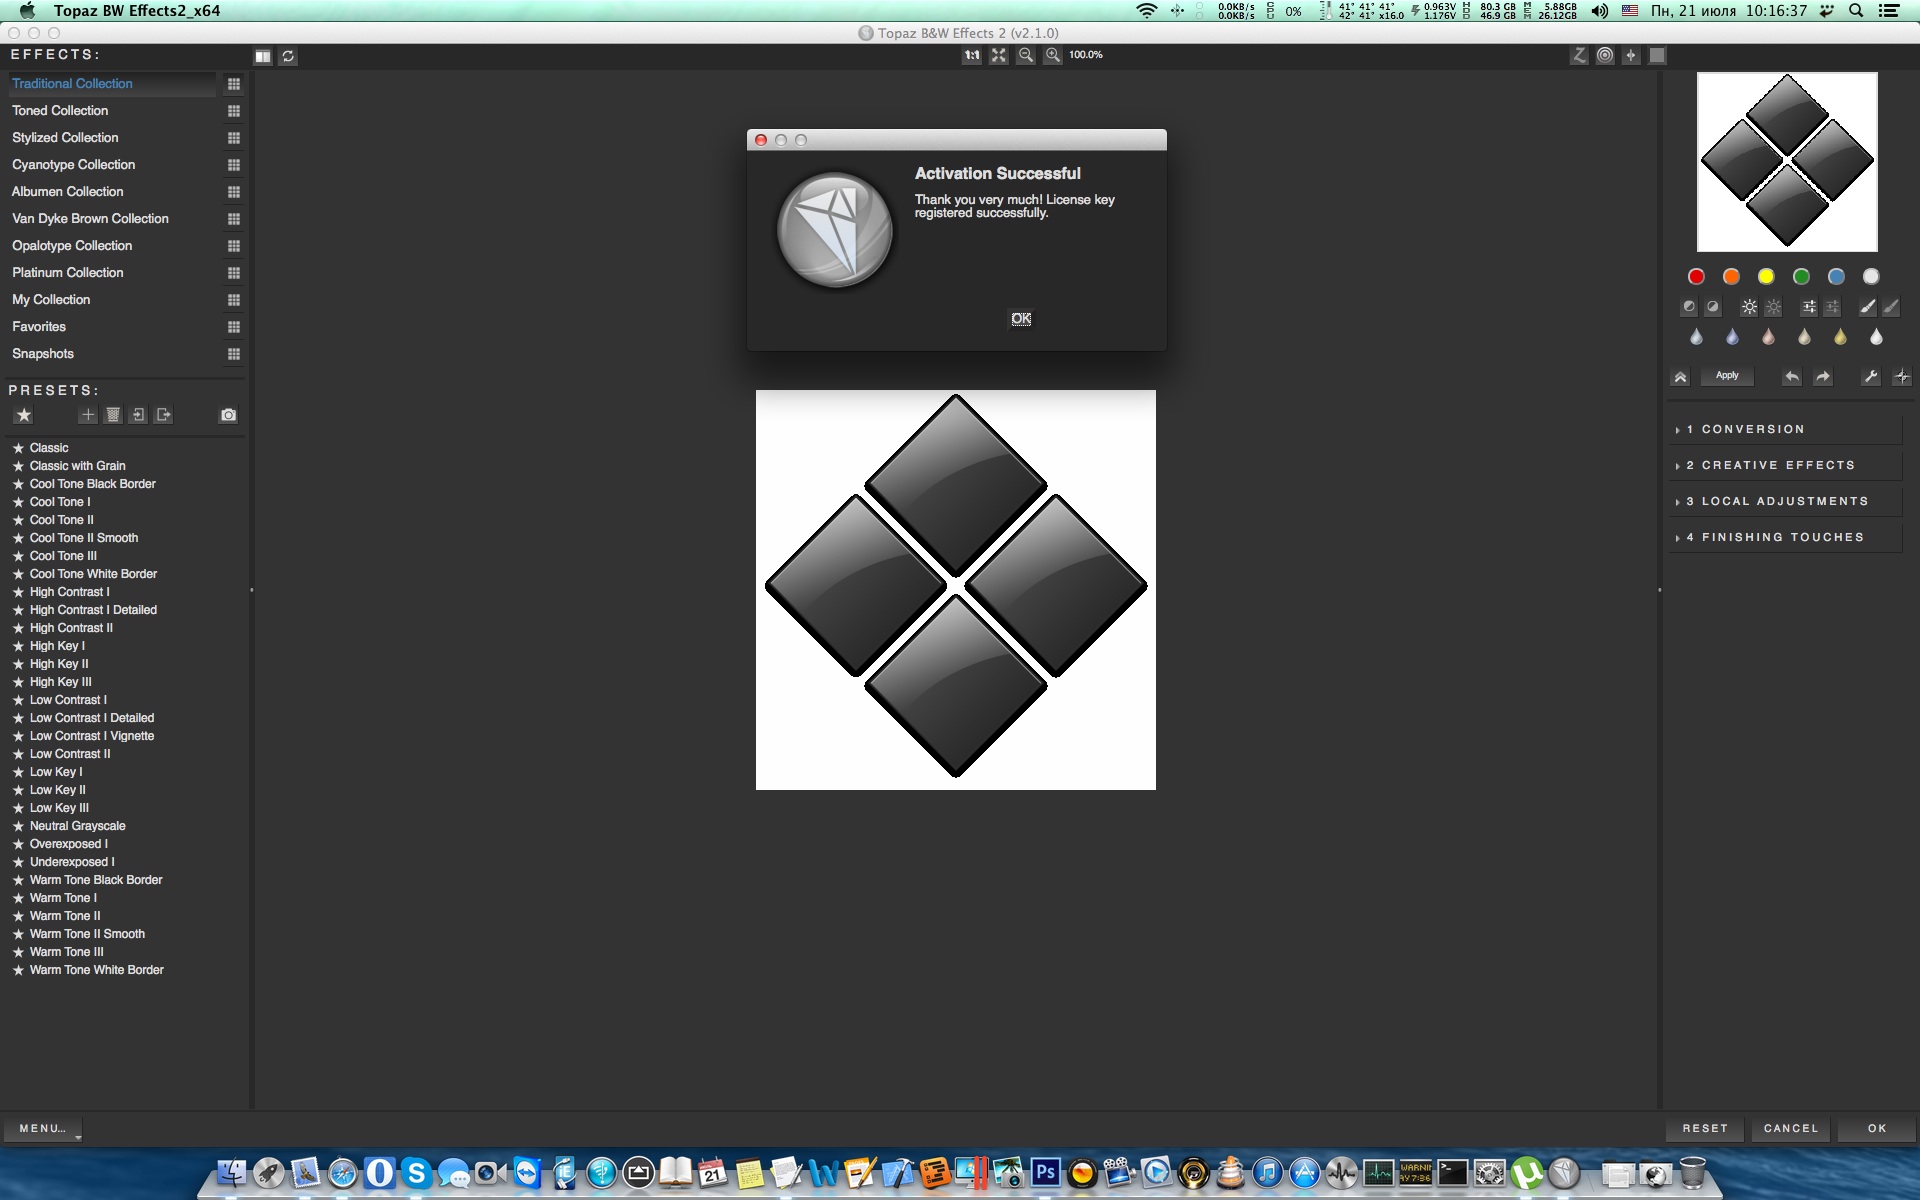Select the yellow color filter
Image resolution: width=1920 pixels, height=1200 pixels.
pyautogui.click(x=1766, y=277)
